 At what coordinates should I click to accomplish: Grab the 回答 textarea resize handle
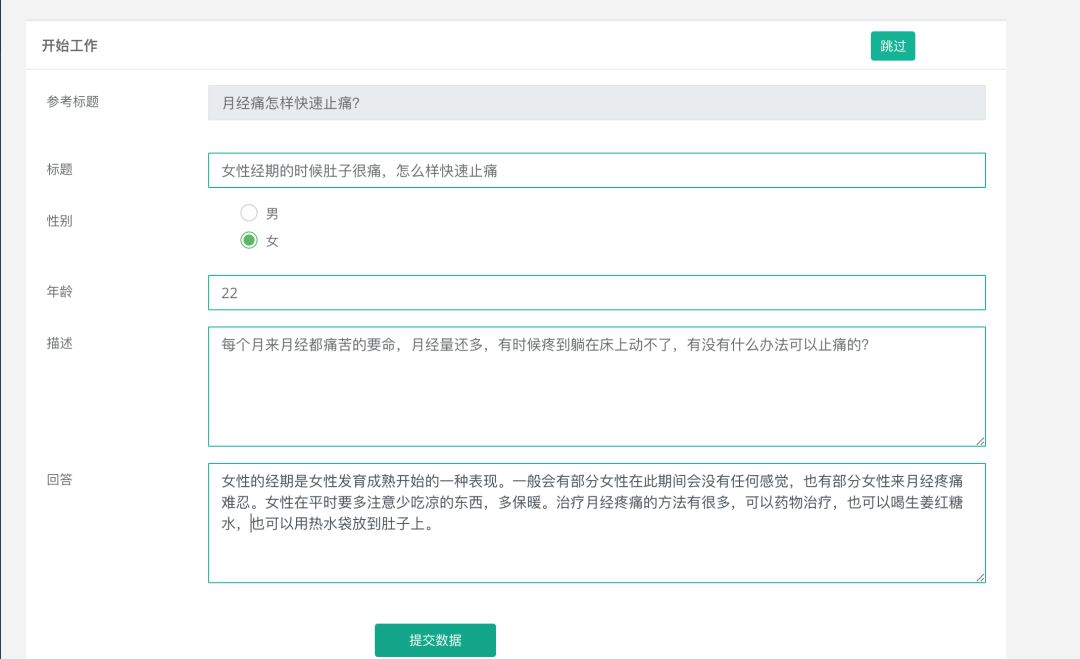(980, 577)
